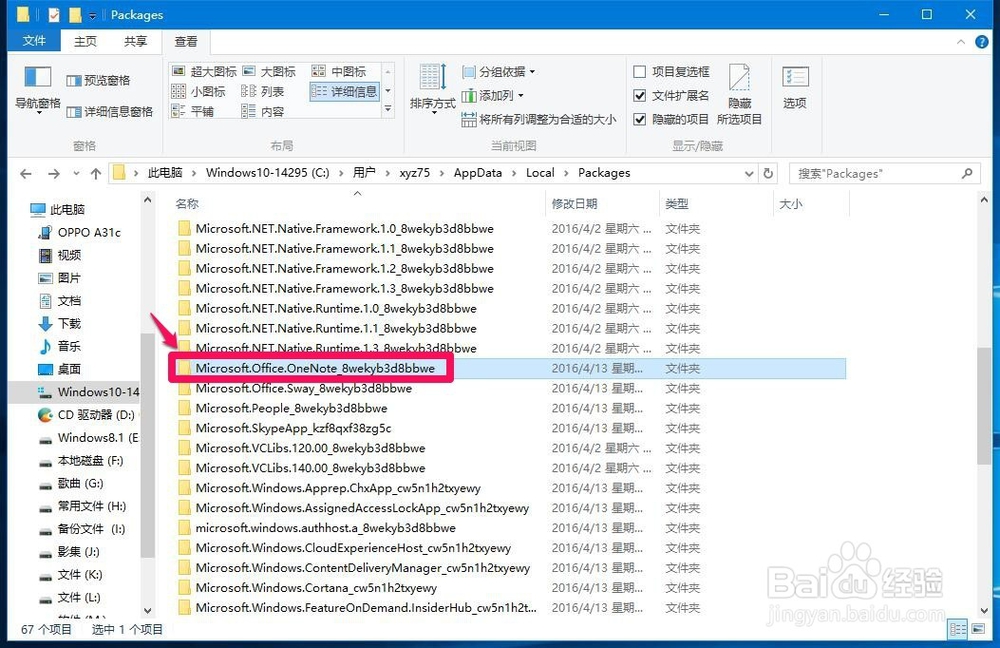Open the Sort by (排序方式) menu
Screen dimensions: 1000x648
432,89
